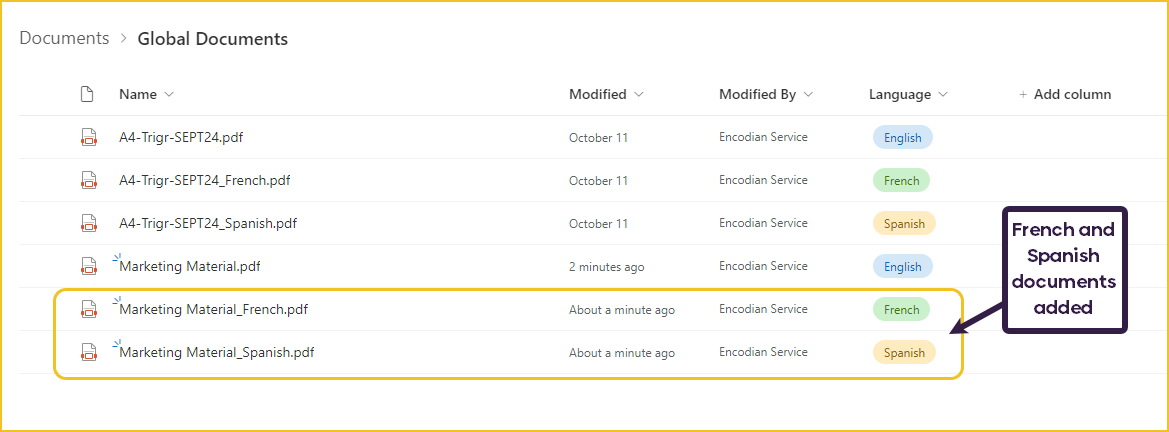Open the Name column sort dropdown
The width and height of the screenshot is (1169, 432).
[x=168, y=95]
